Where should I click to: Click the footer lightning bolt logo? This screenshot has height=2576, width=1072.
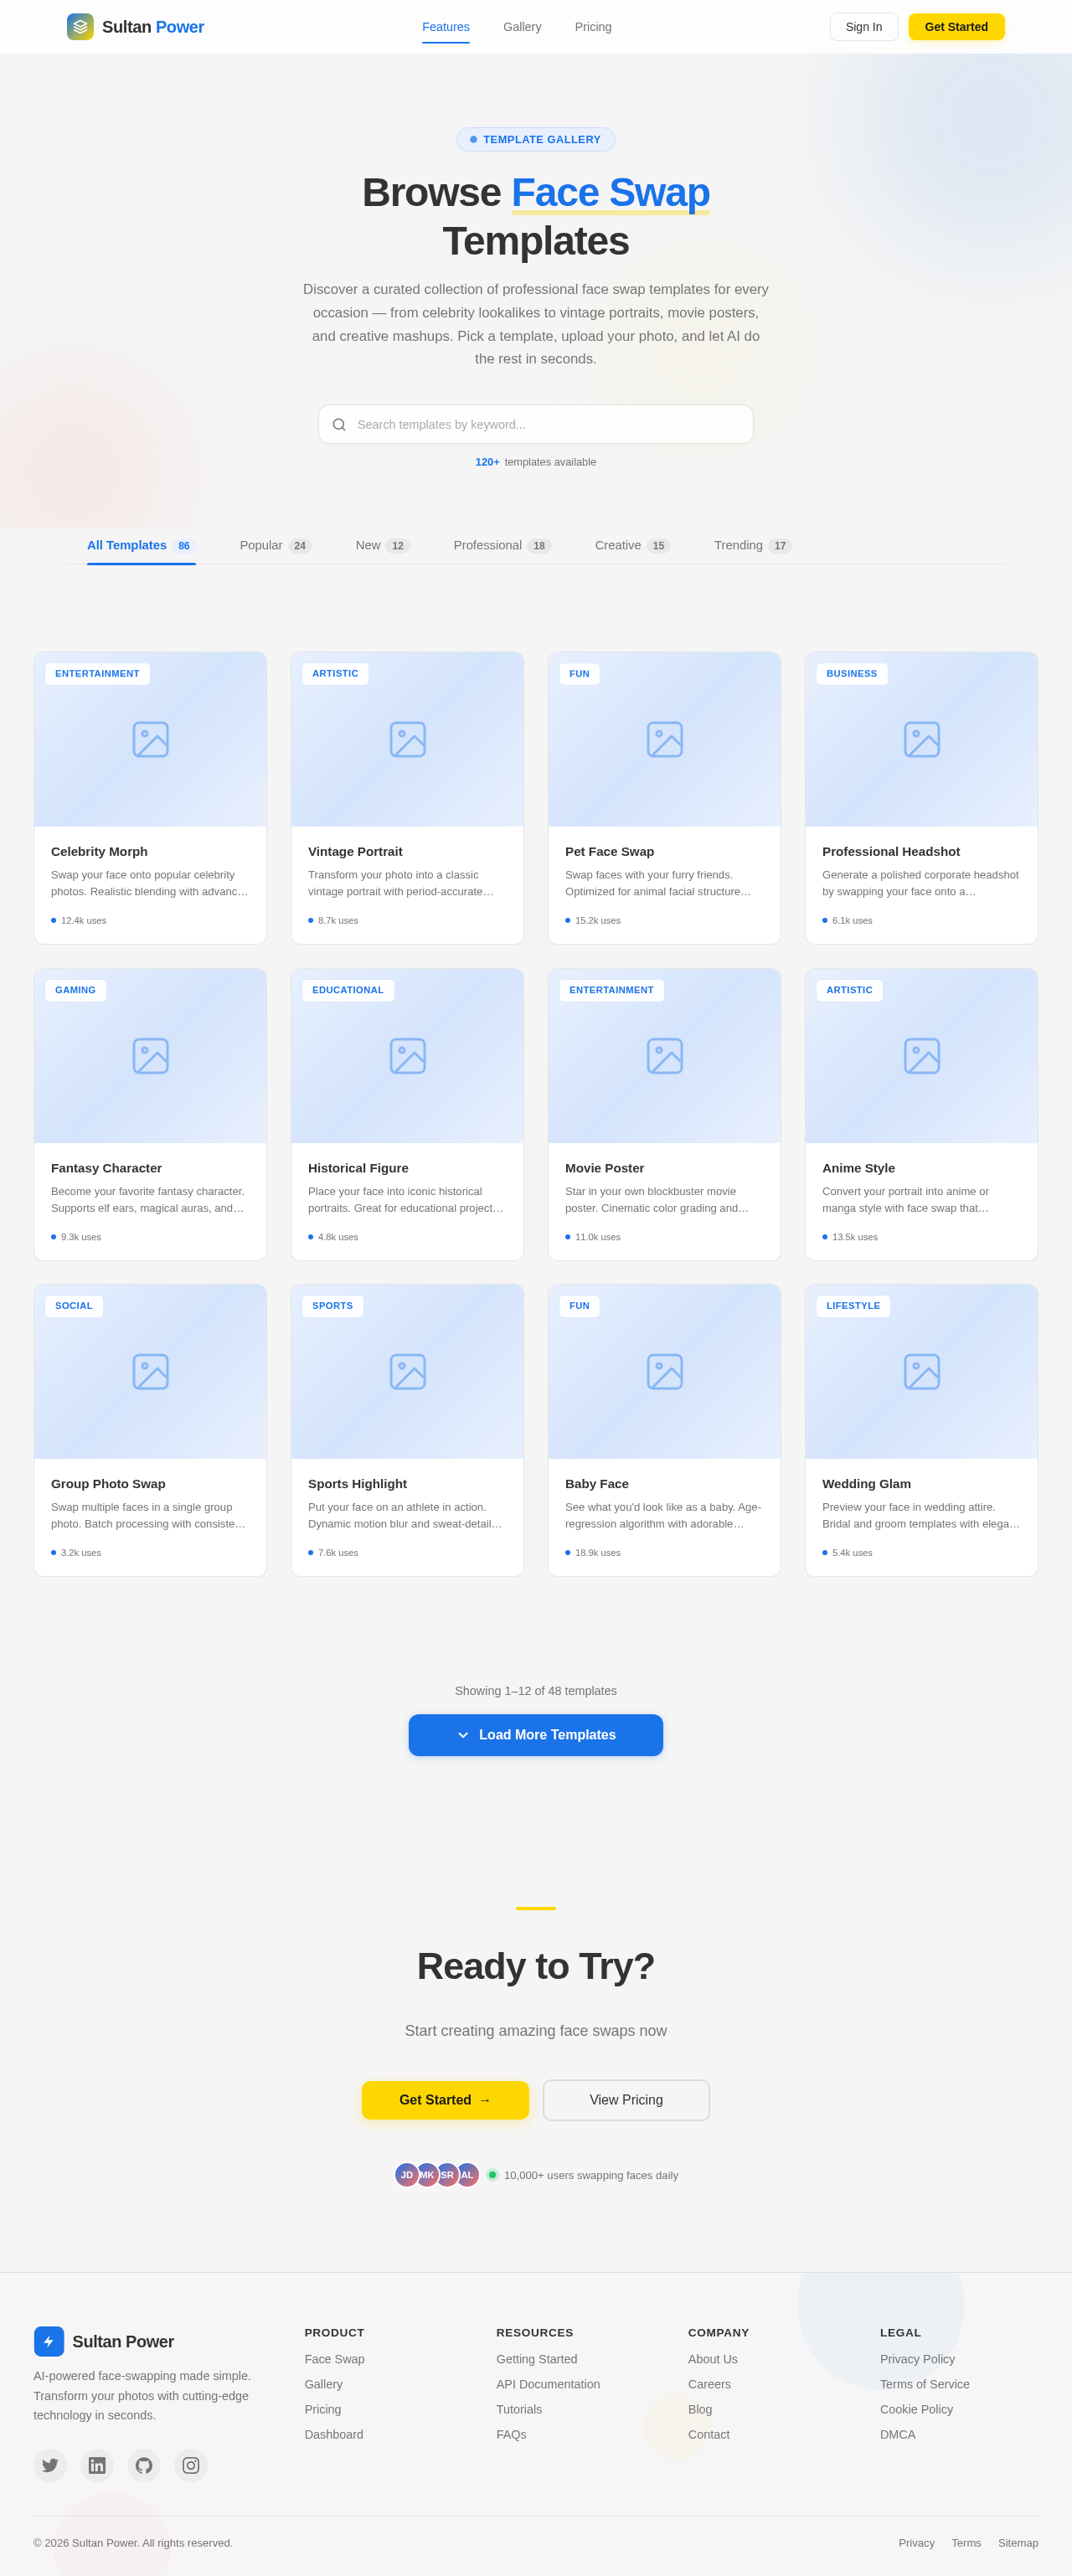point(49,2341)
